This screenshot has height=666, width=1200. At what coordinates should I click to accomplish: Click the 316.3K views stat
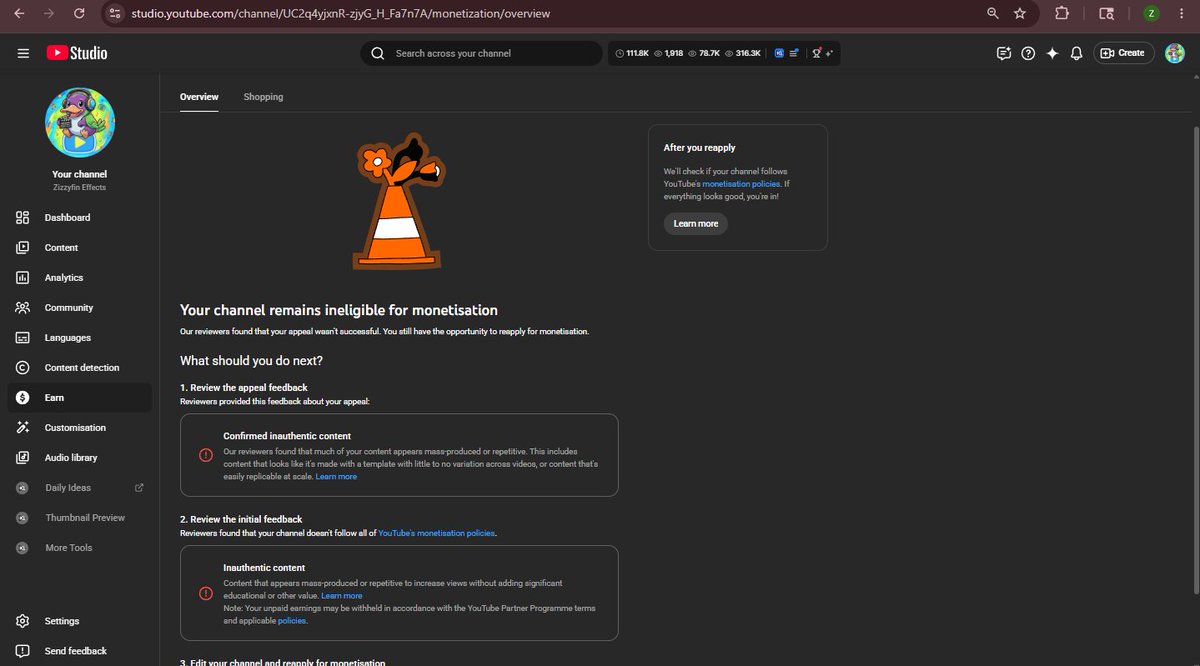pos(743,53)
